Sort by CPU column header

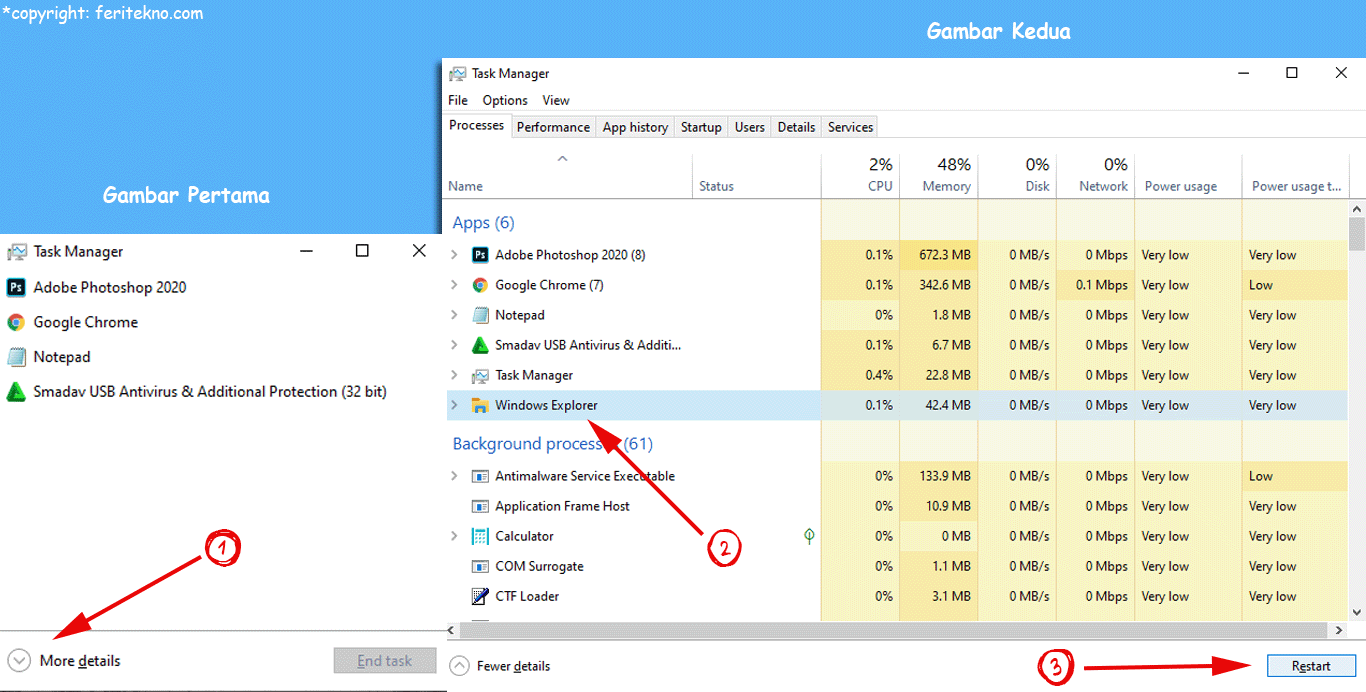(x=860, y=176)
